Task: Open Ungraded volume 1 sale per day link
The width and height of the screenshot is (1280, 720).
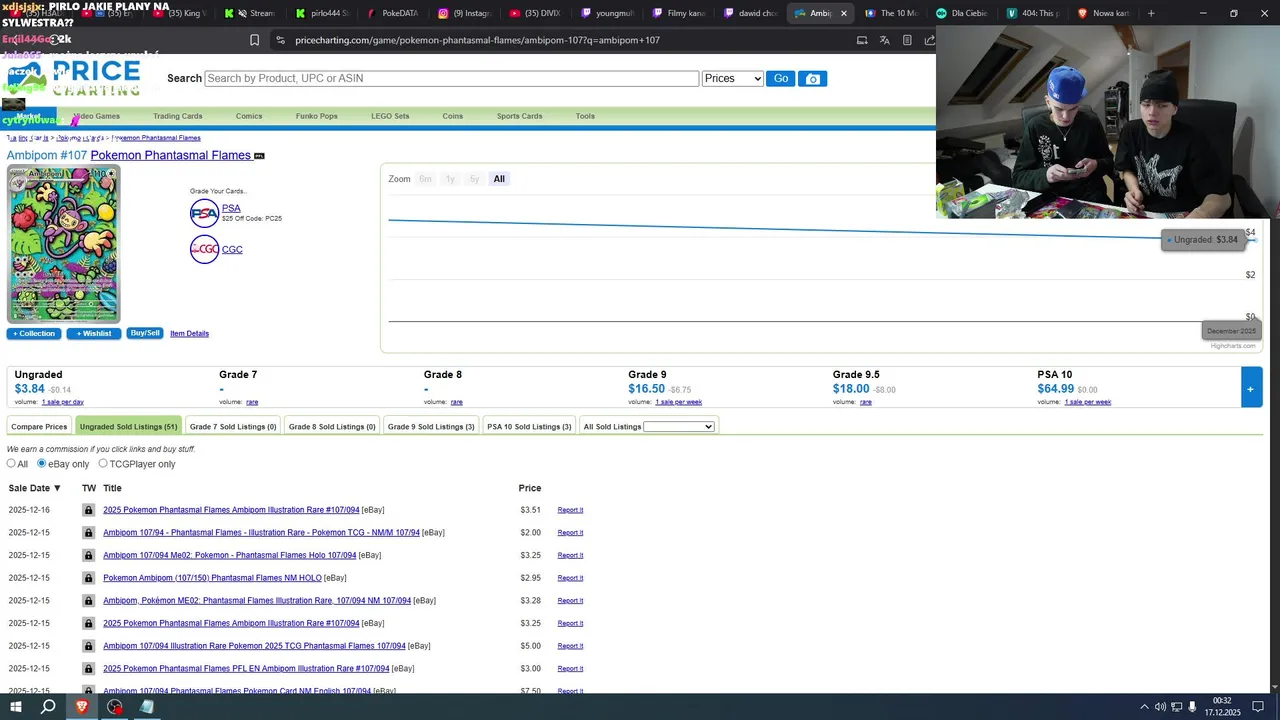Action: pyautogui.click(x=62, y=402)
